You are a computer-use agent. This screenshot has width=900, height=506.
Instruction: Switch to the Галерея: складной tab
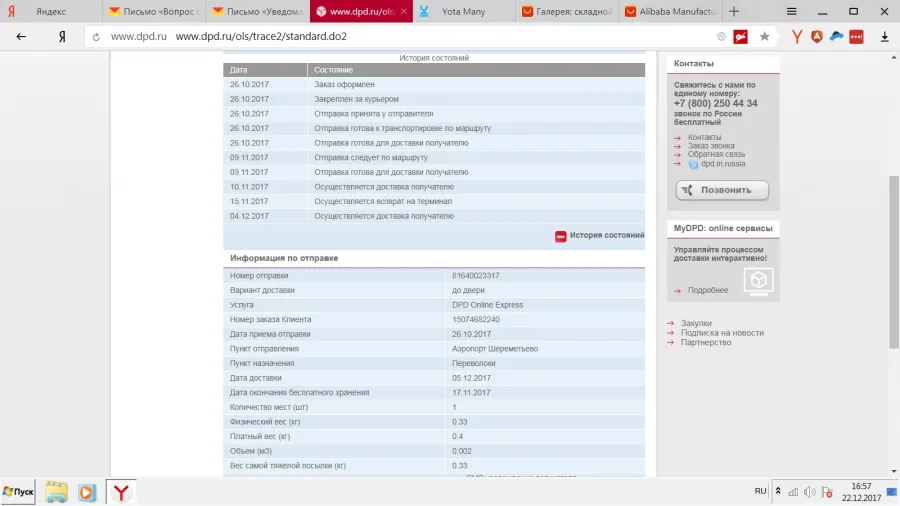pos(568,11)
